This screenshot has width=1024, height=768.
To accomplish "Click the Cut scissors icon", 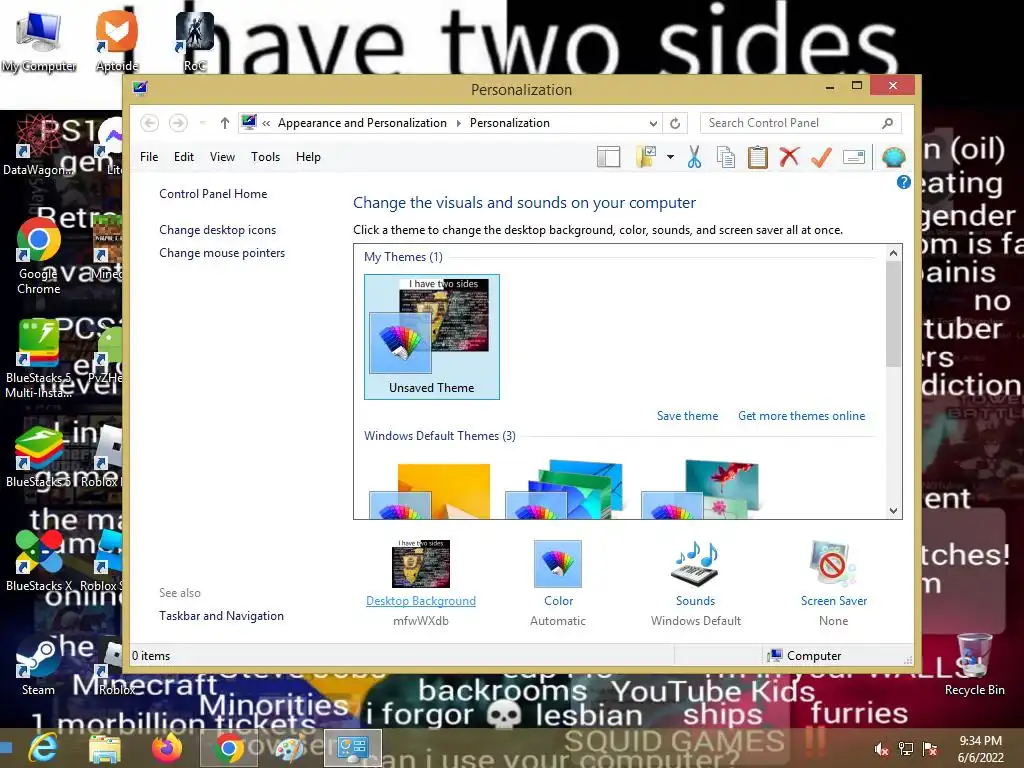I will pyautogui.click(x=694, y=157).
